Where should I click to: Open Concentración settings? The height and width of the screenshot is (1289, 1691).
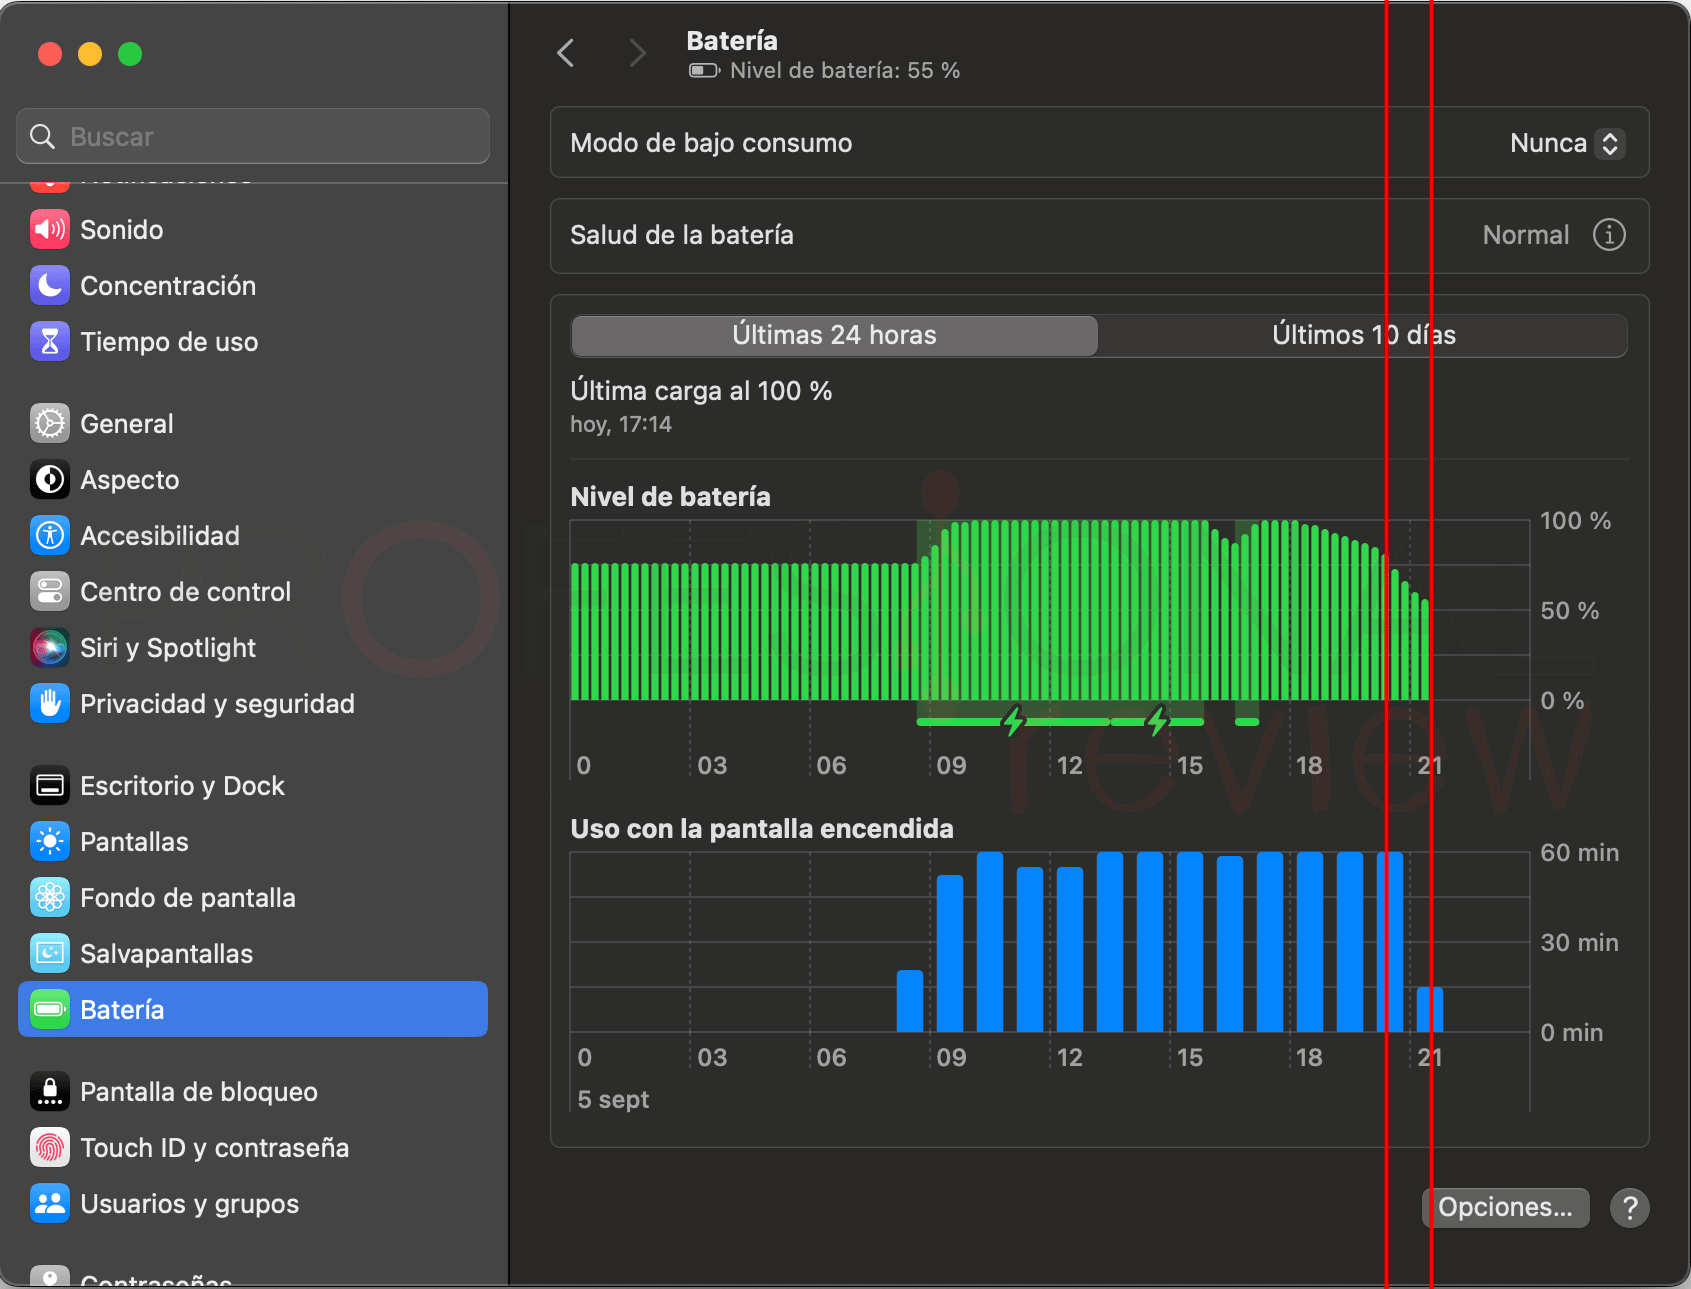point(253,286)
